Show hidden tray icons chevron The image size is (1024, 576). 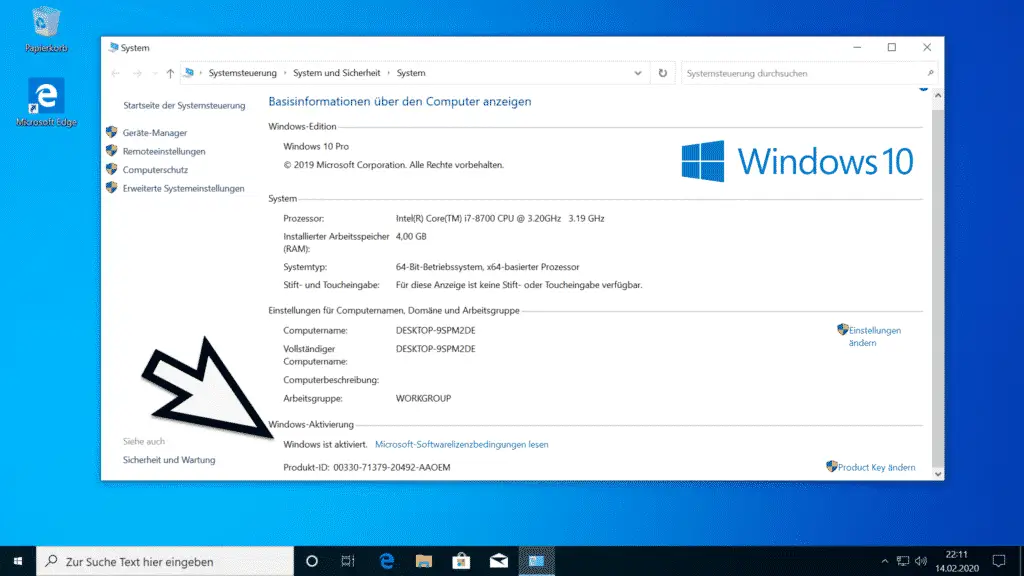(x=884, y=561)
